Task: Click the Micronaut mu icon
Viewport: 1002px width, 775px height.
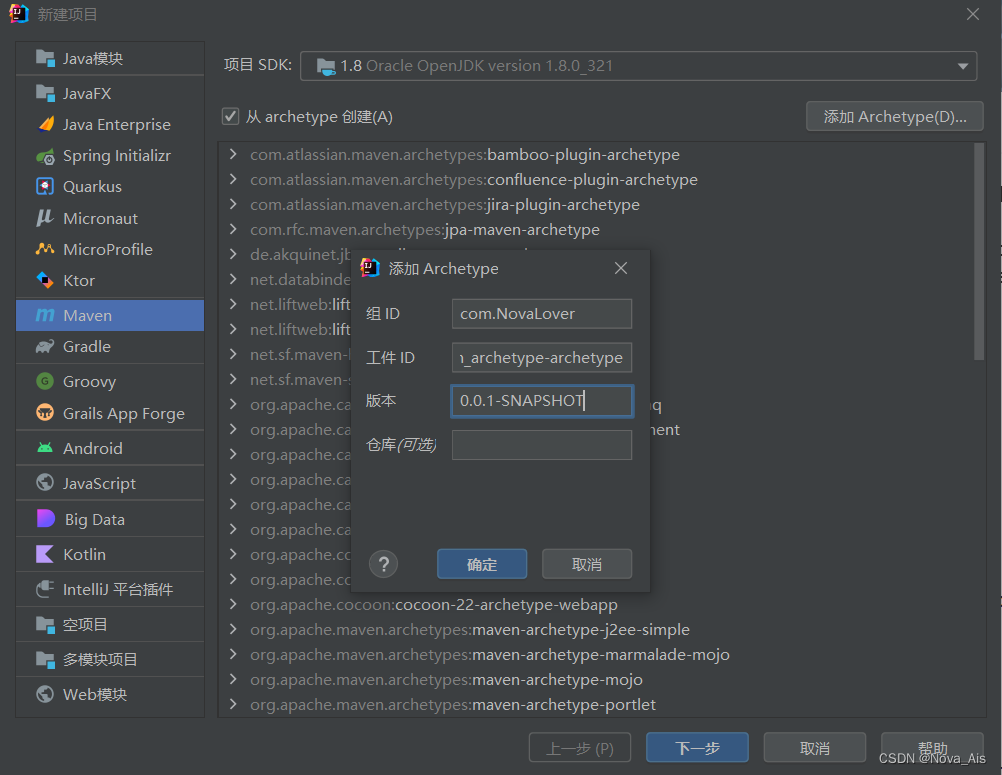Action: [45, 218]
